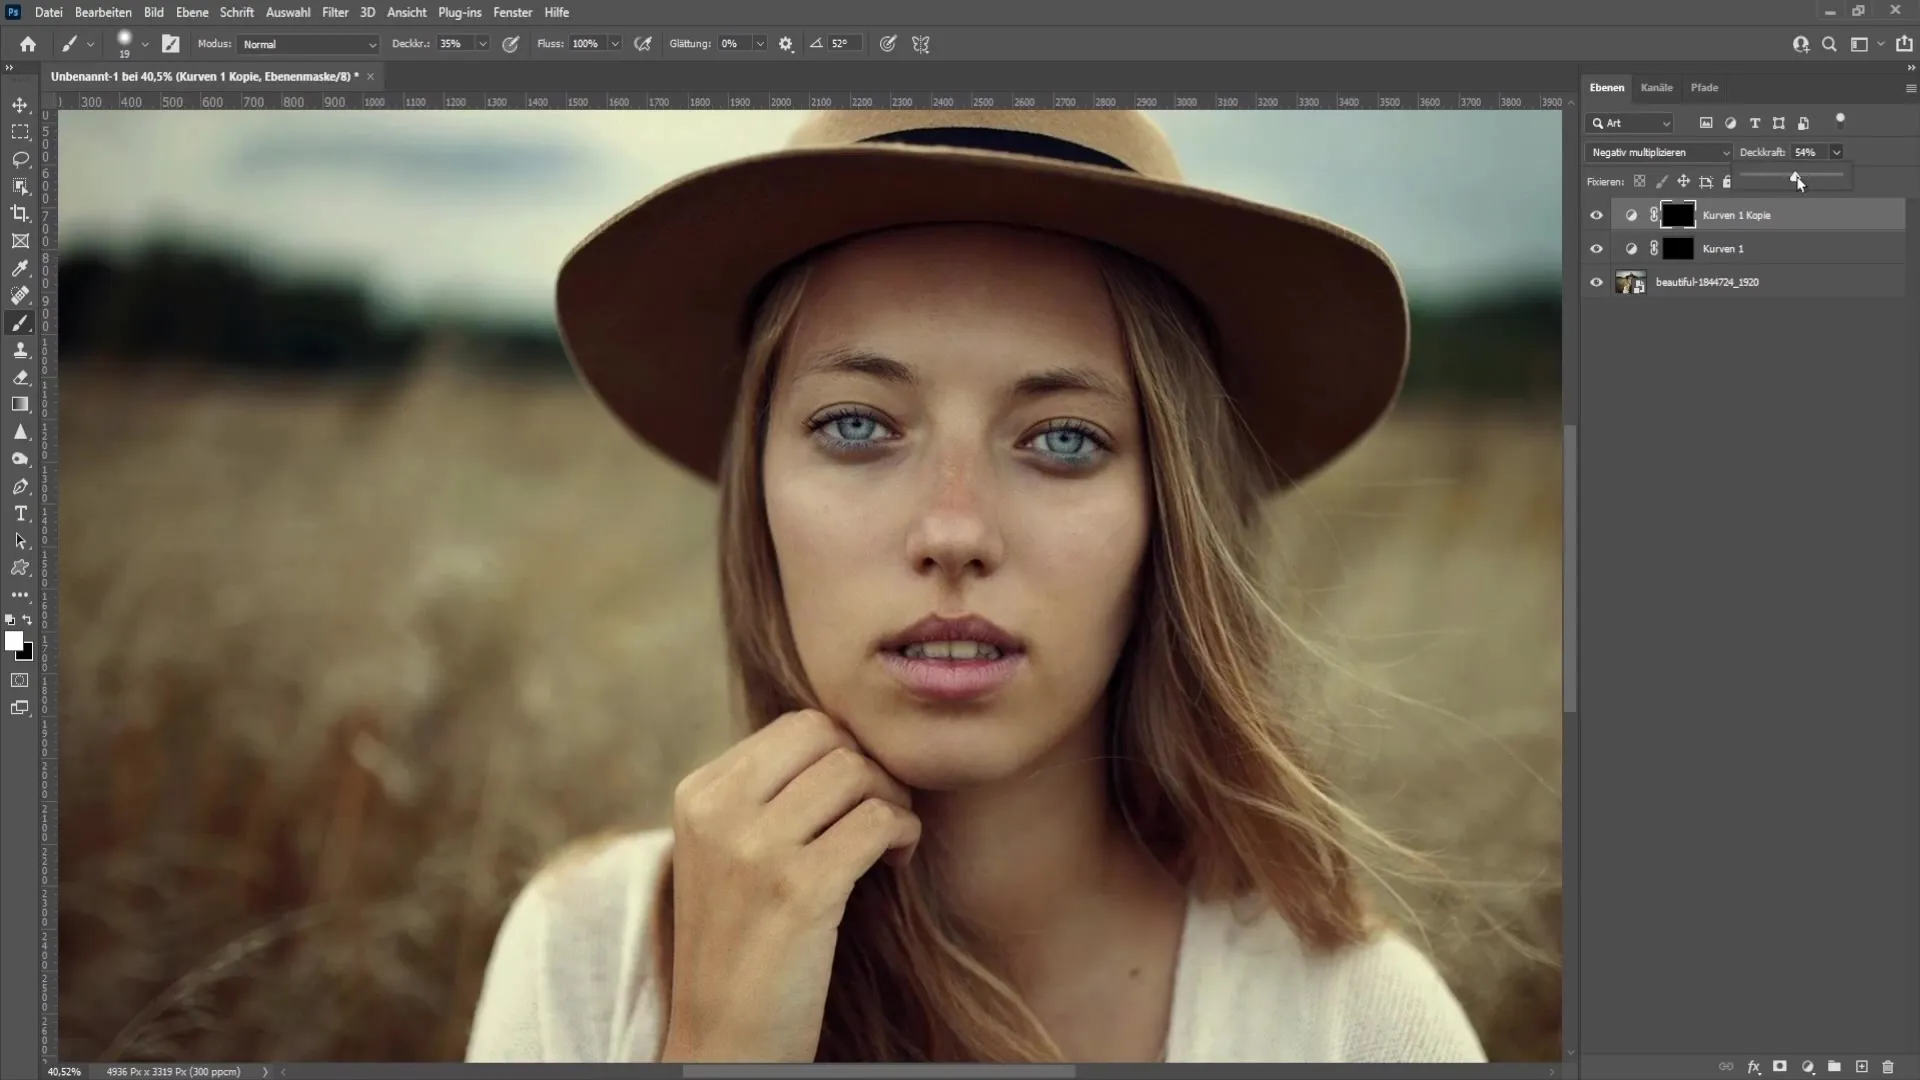Select the Kurven 1 Kopie layer mask thumbnail

(x=1678, y=215)
